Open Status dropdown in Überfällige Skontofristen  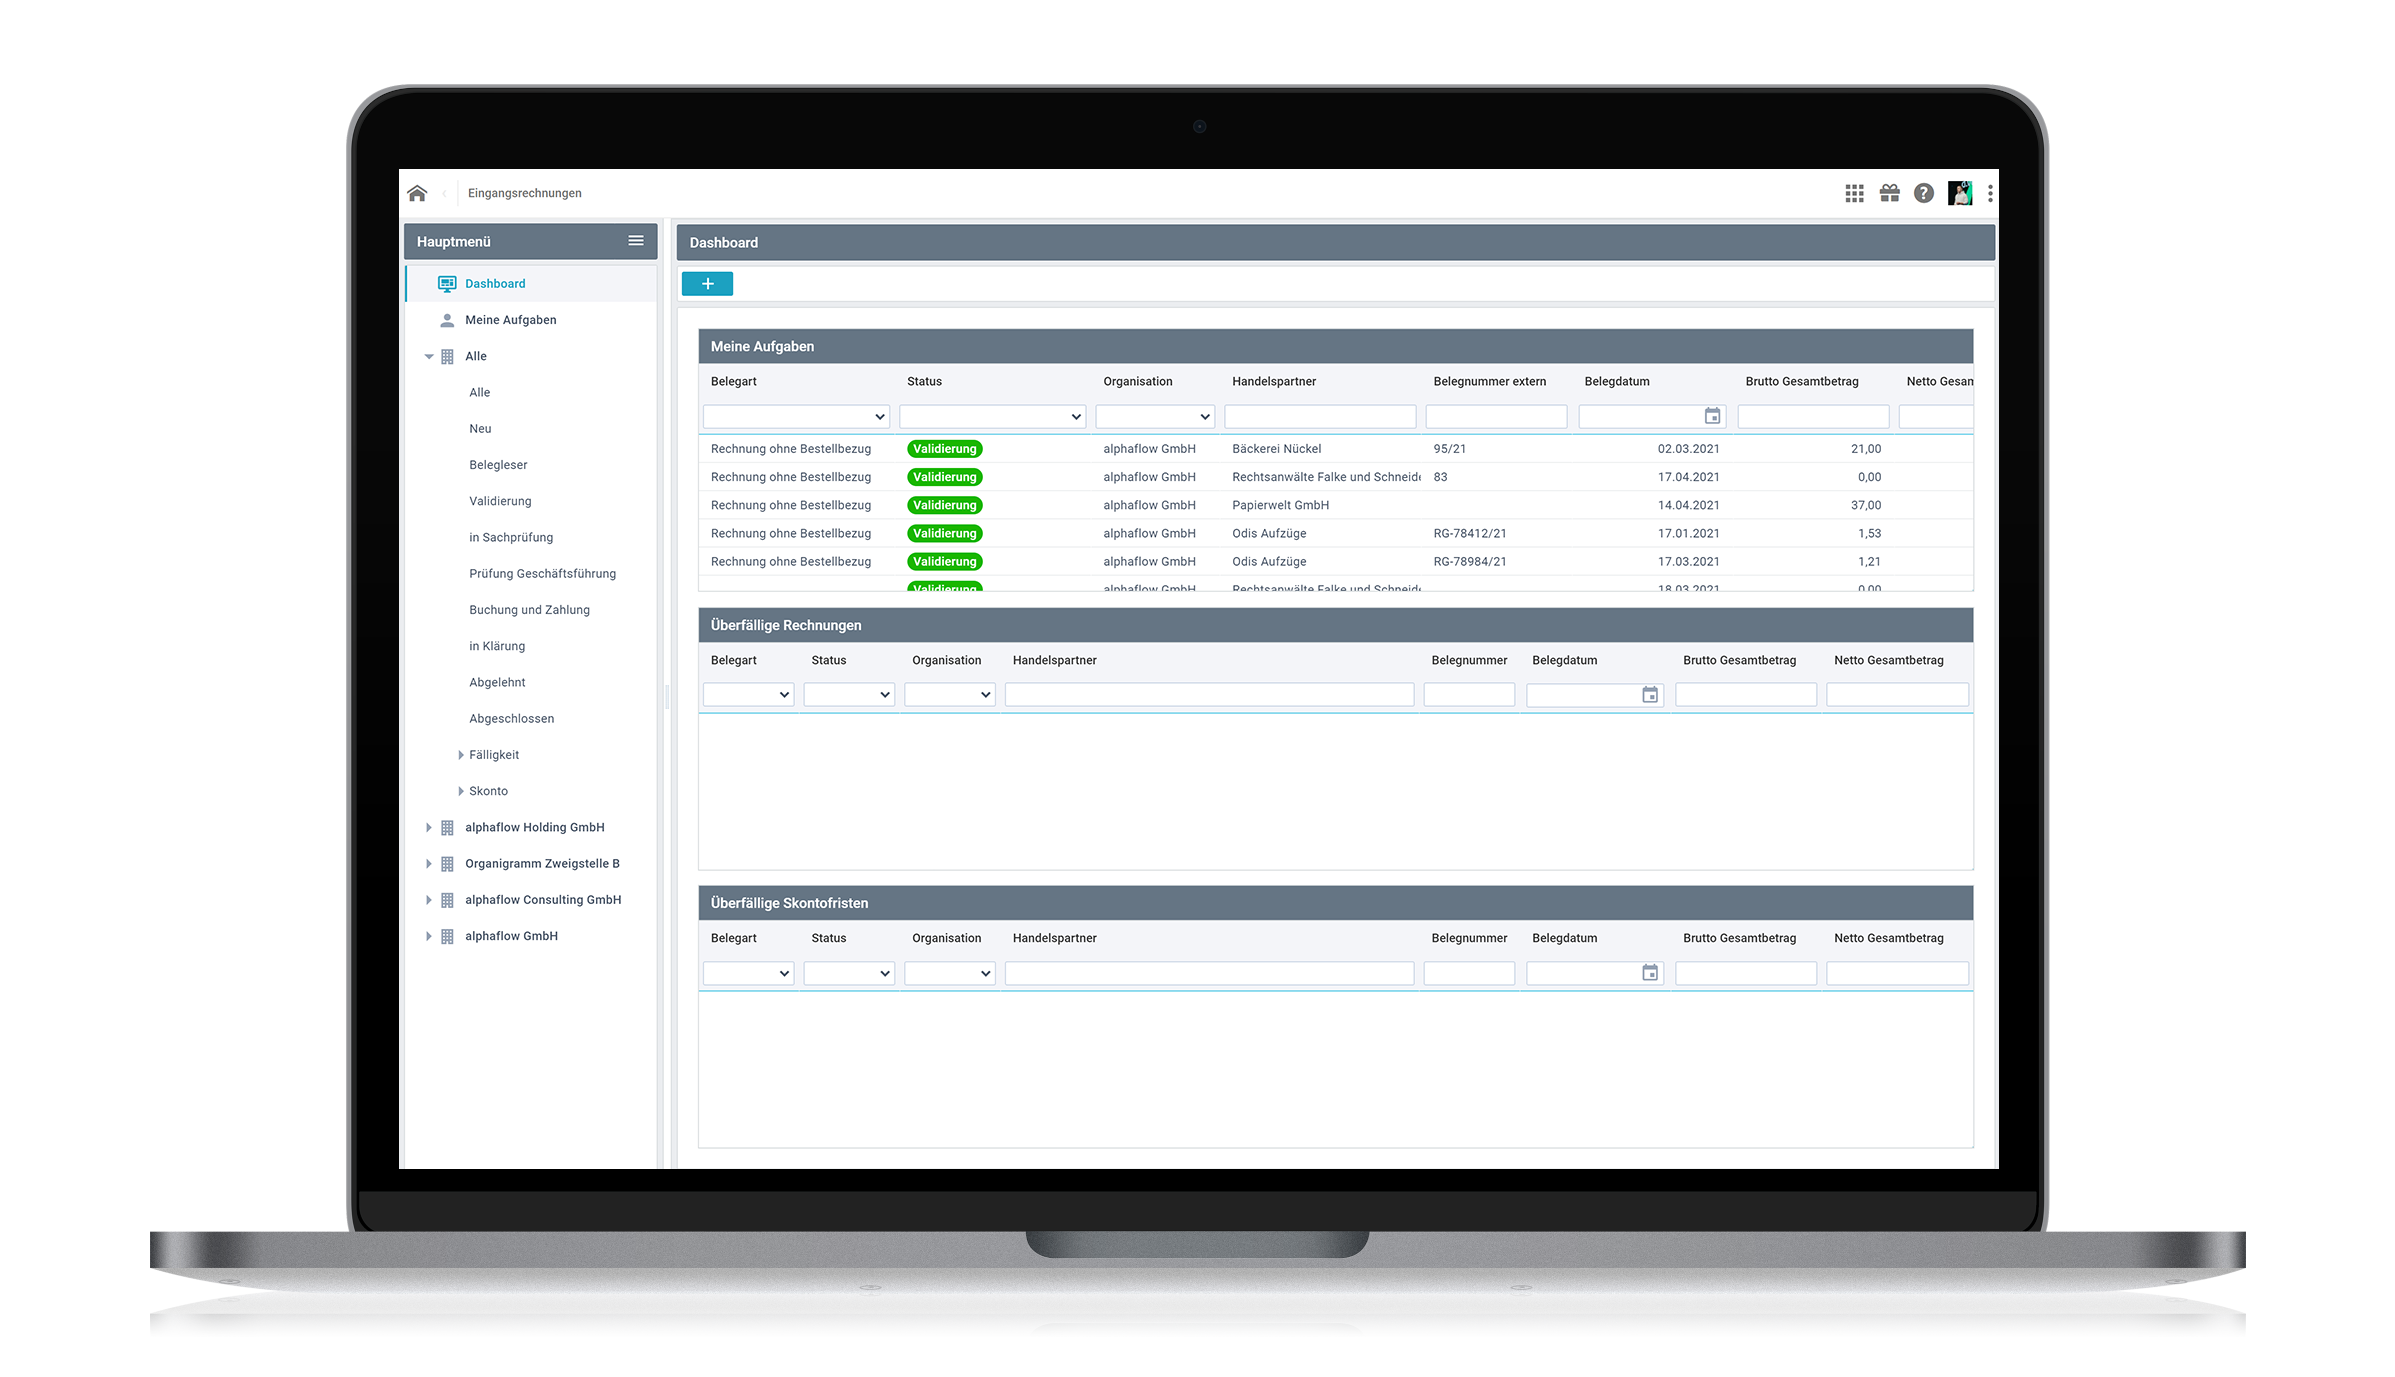tap(849, 973)
